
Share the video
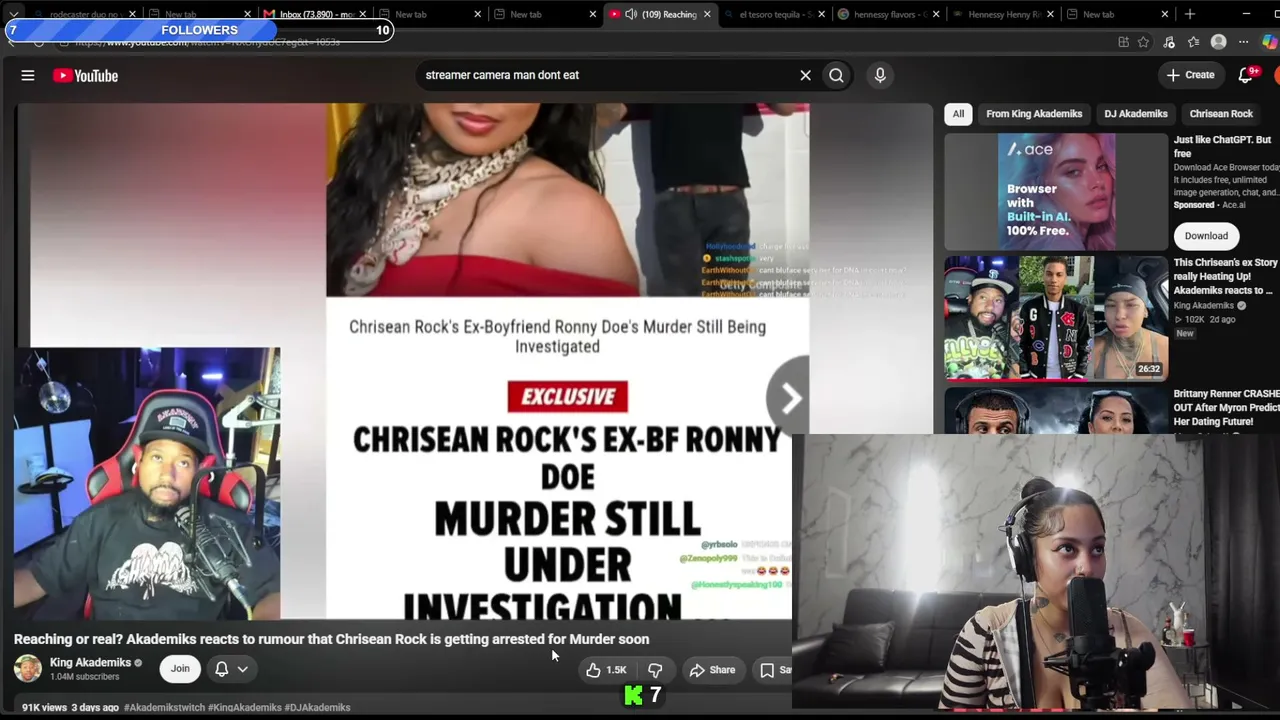[712, 670]
